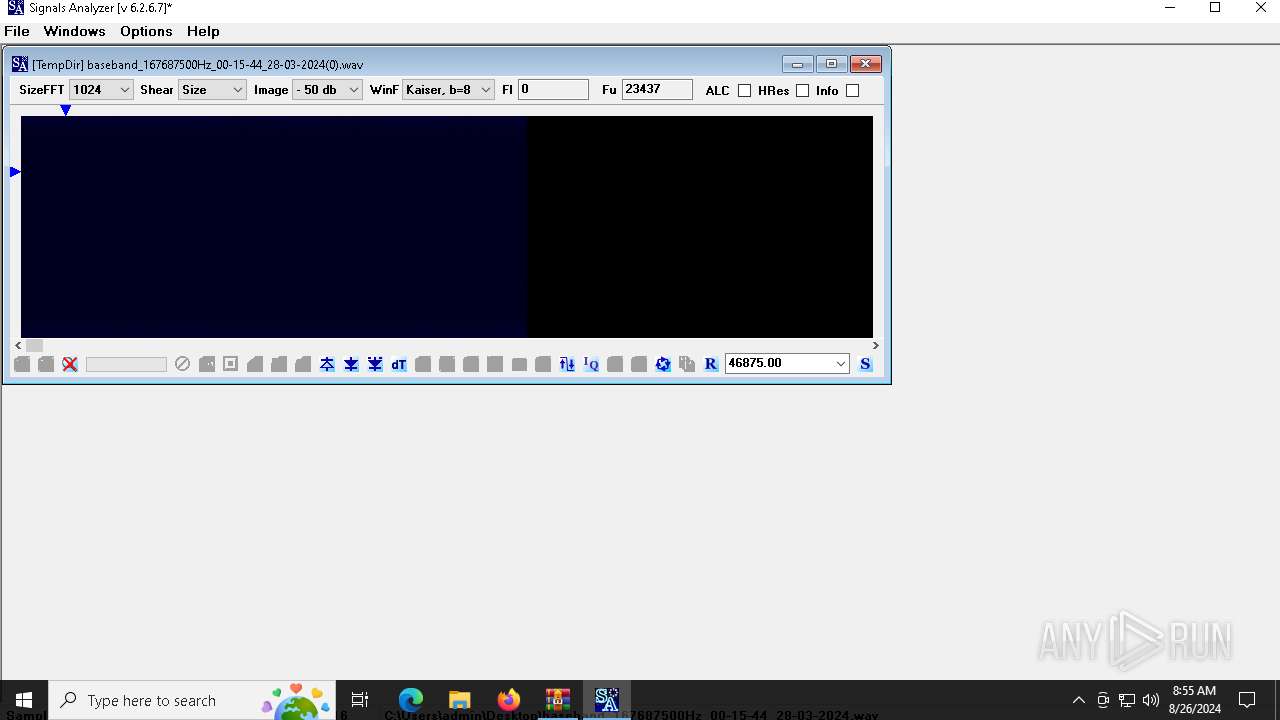Viewport: 1280px width, 720px height.
Task: Click the blue left-side triangle marker
Action: (x=15, y=172)
